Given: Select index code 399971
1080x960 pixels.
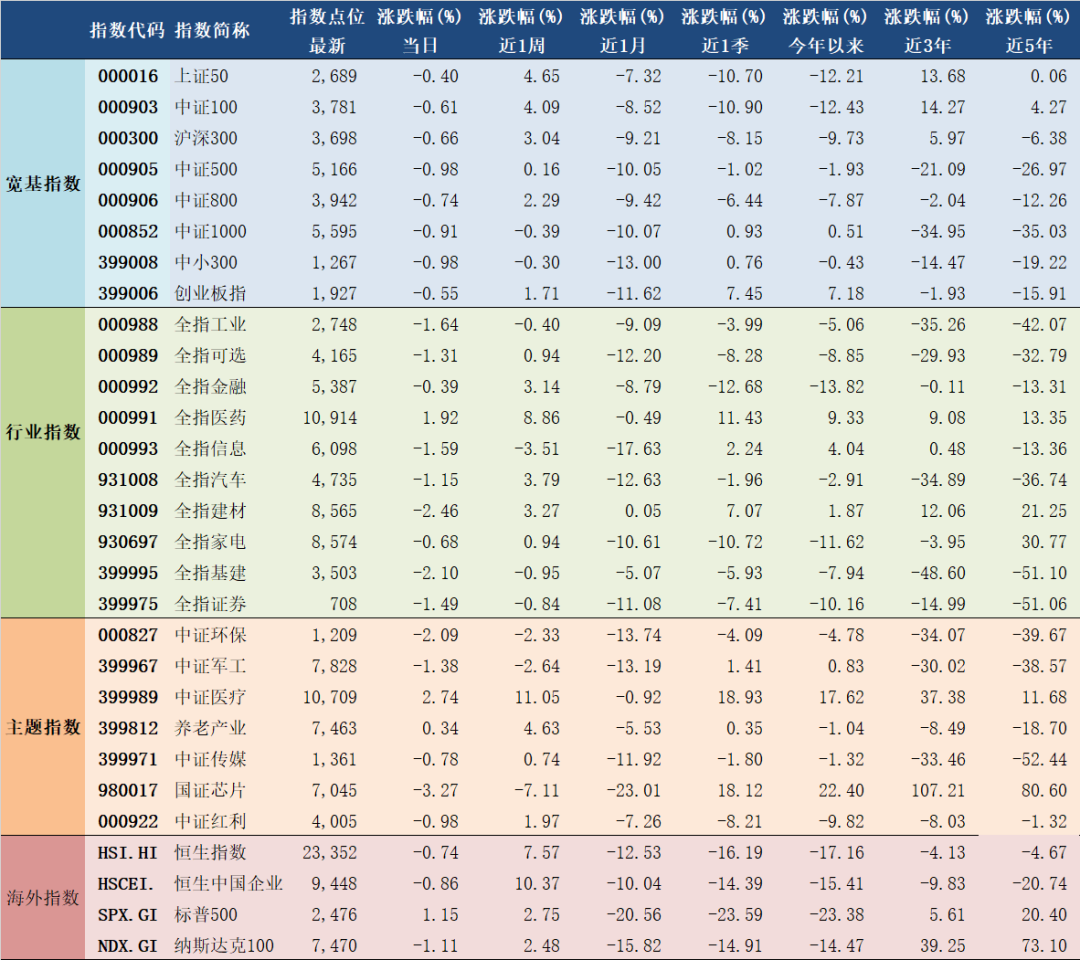Looking at the screenshot, I should [x=128, y=760].
